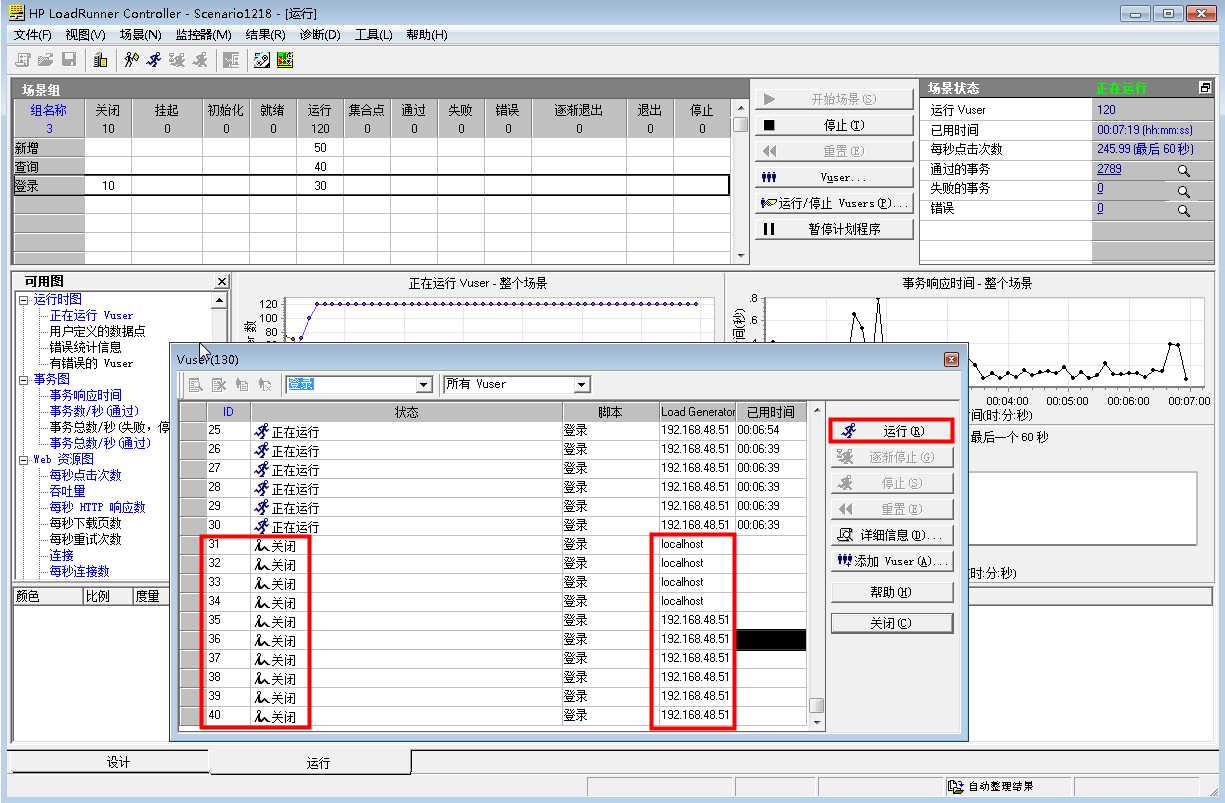This screenshot has width=1225, height=803.
Task: Collapse the Web 资源图 tree node
Action: (x=24, y=459)
